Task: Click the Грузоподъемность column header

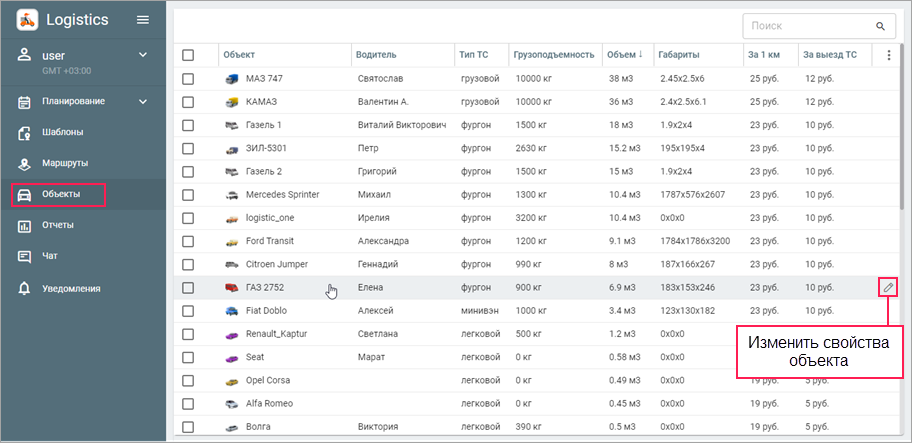Action: point(554,55)
